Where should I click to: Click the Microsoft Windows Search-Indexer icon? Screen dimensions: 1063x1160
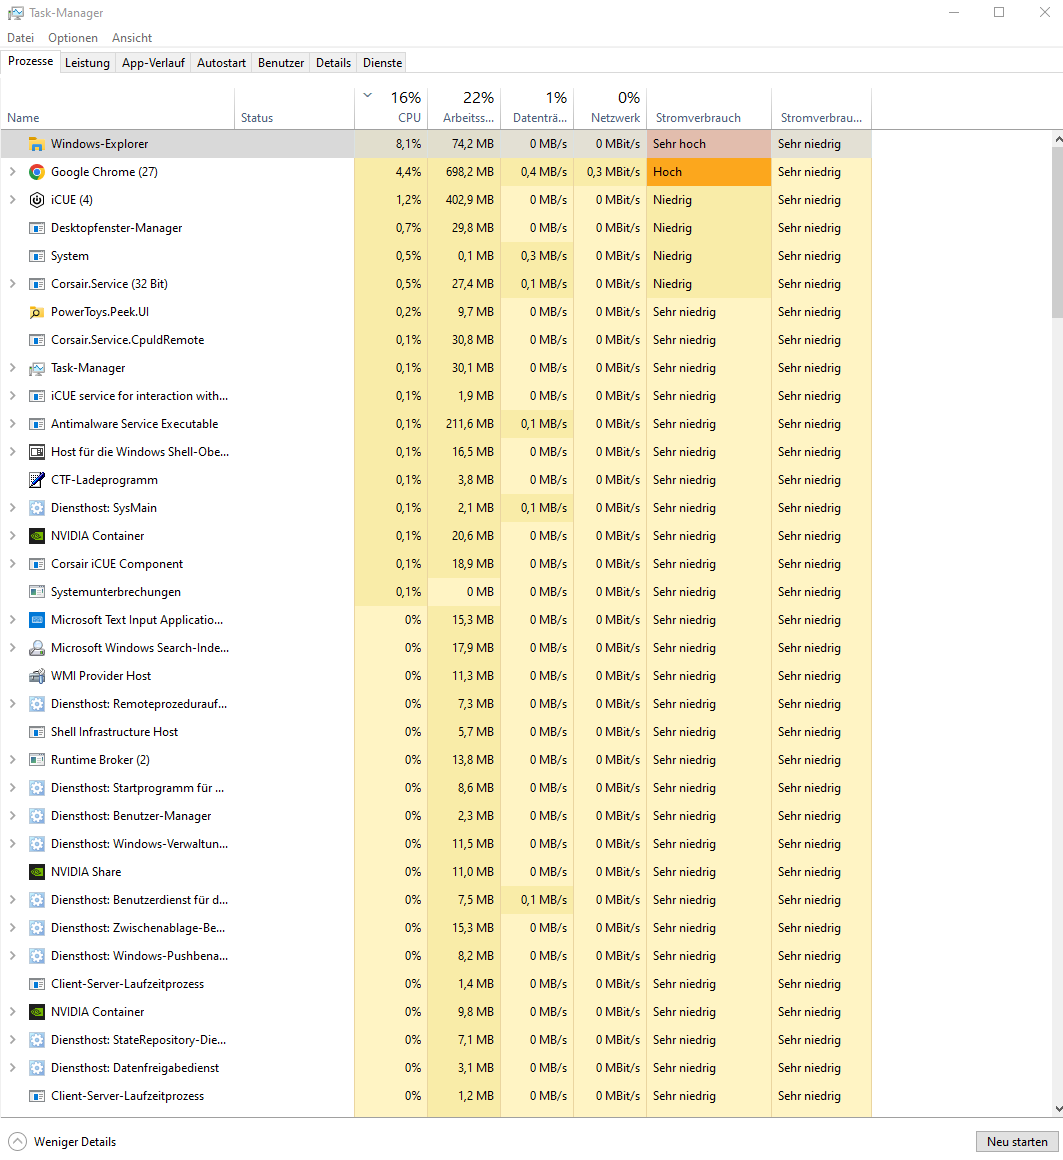(x=36, y=648)
